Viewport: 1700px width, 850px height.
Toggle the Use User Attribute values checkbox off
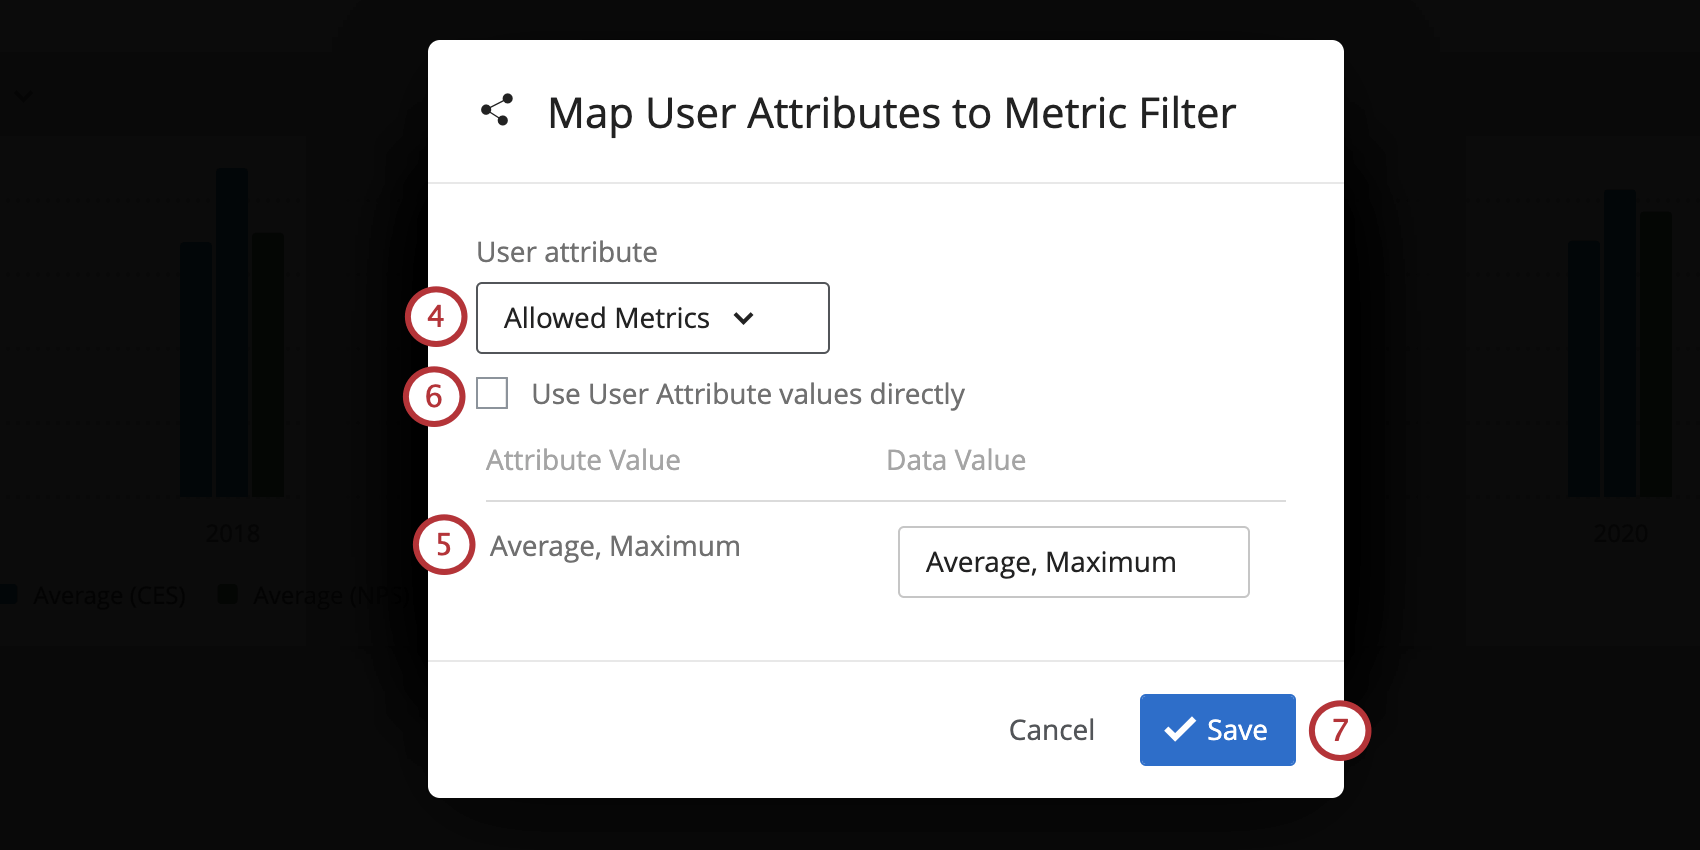pyautogui.click(x=492, y=394)
